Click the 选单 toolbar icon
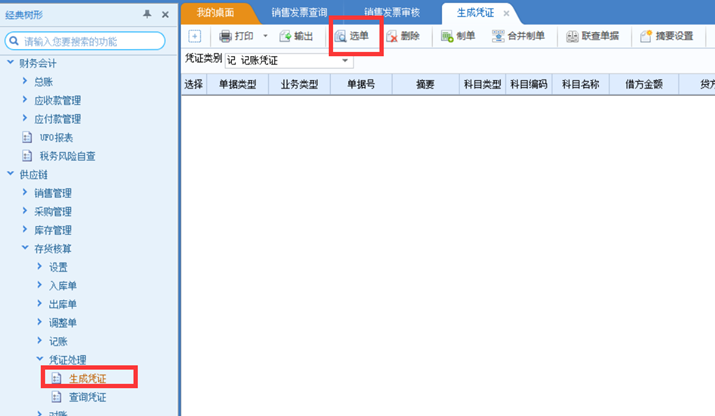This screenshot has width=715, height=416. [340, 36]
